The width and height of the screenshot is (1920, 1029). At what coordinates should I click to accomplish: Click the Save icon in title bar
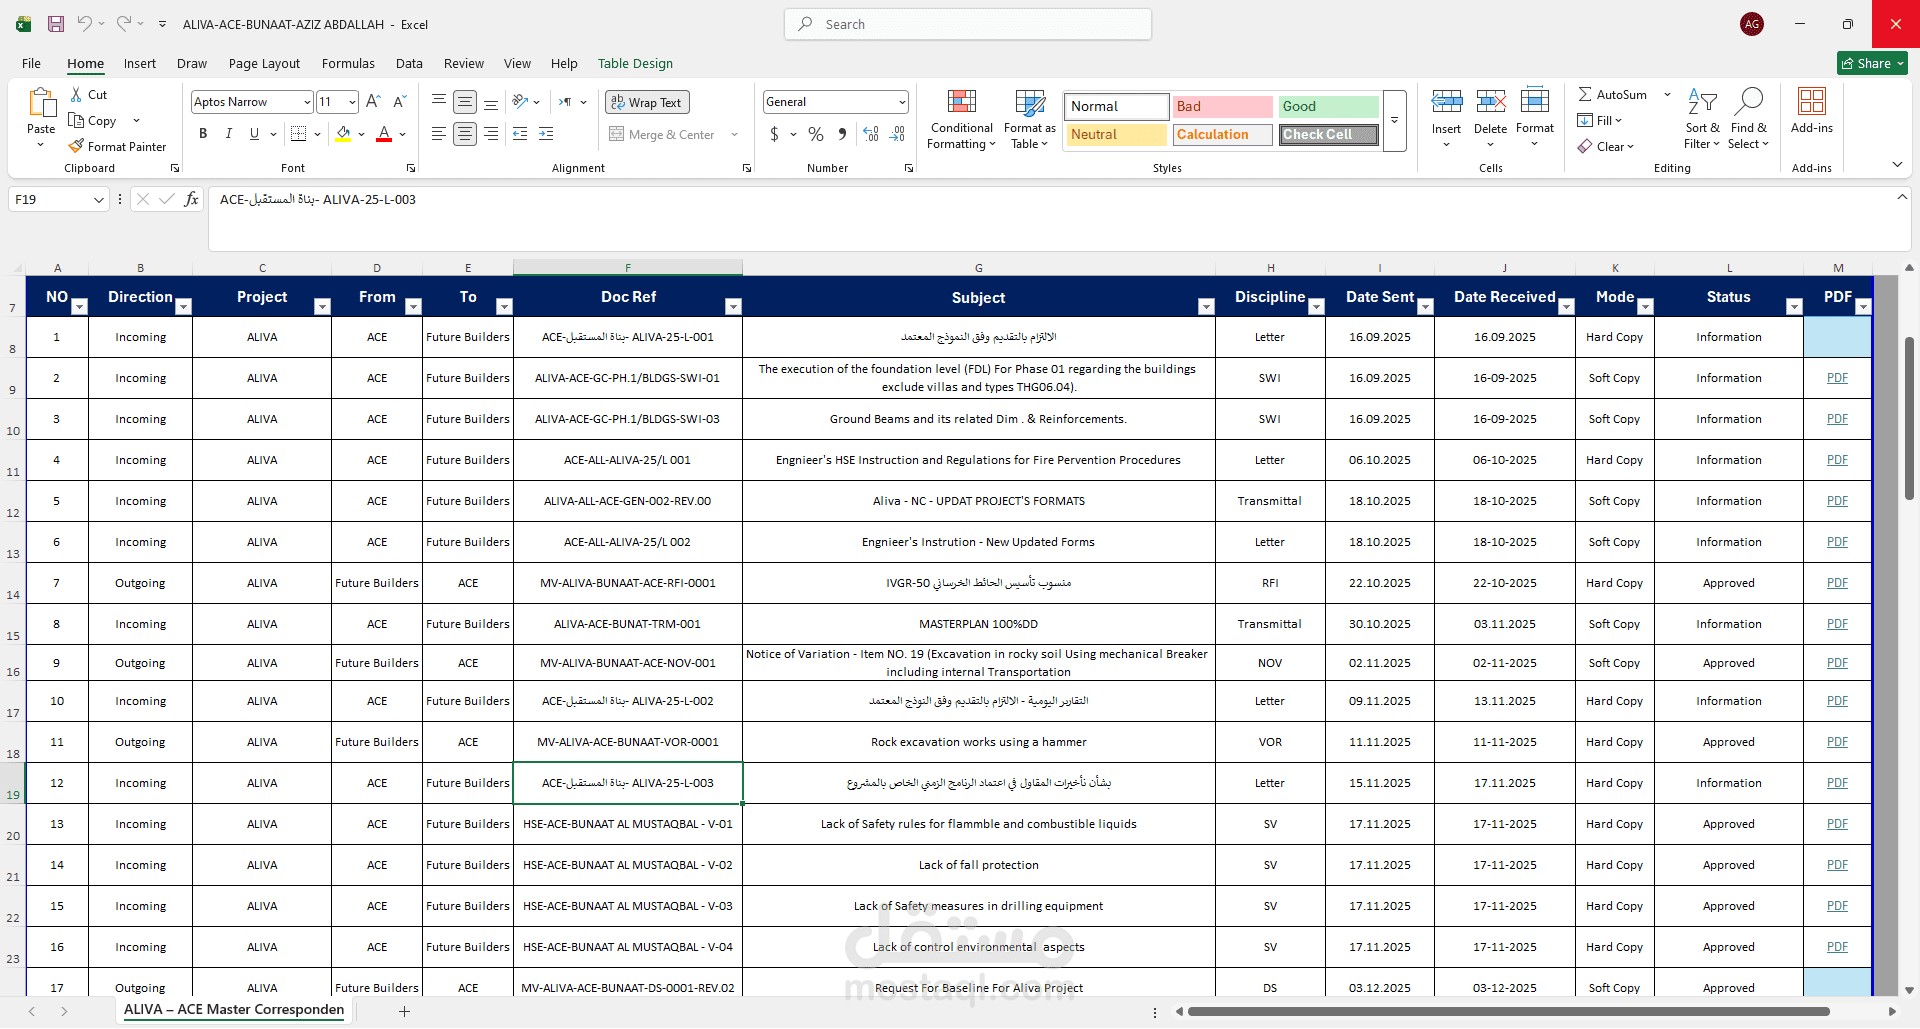[x=56, y=24]
